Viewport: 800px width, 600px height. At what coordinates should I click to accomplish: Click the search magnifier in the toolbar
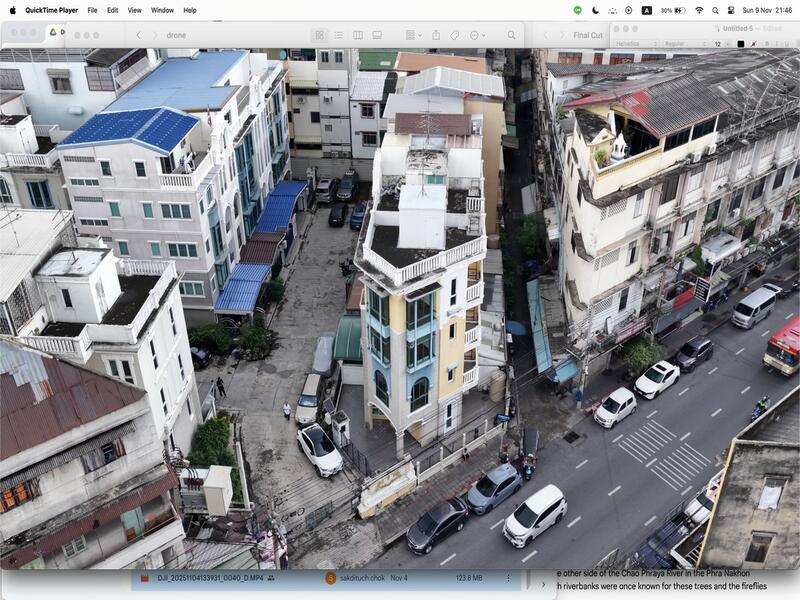[x=512, y=36]
